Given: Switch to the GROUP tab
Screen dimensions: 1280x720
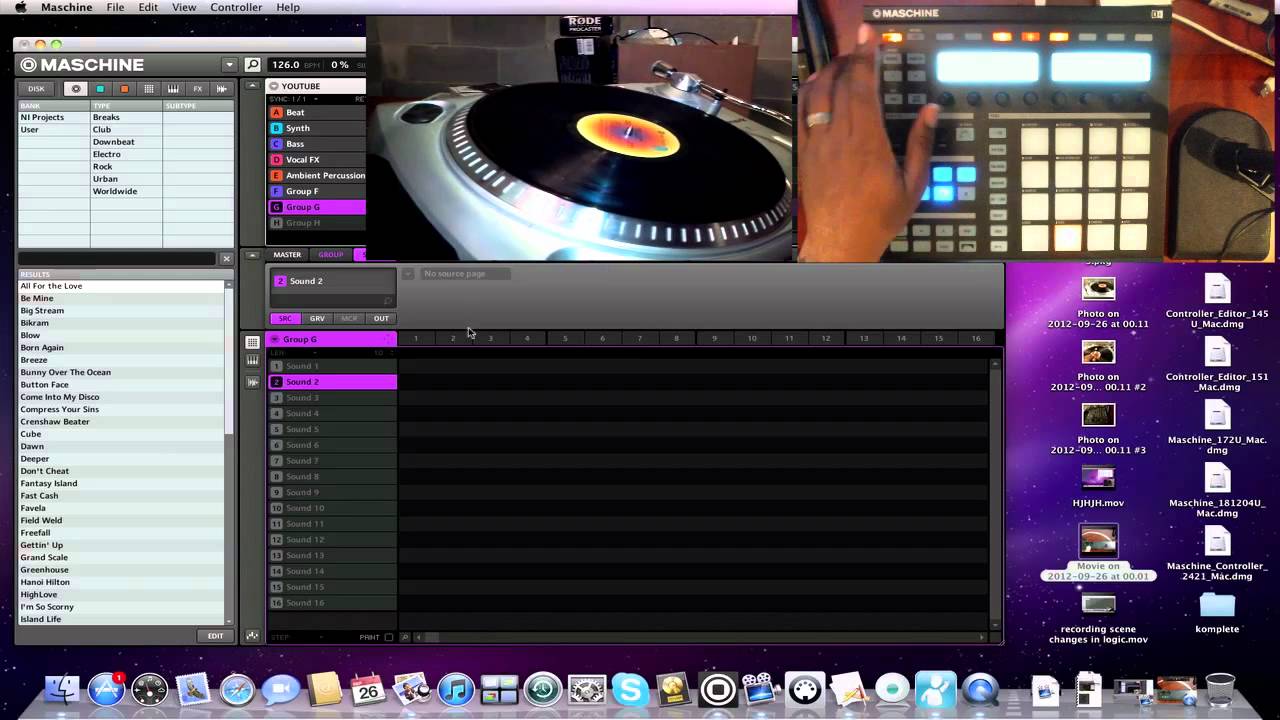Looking at the screenshot, I should 331,254.
